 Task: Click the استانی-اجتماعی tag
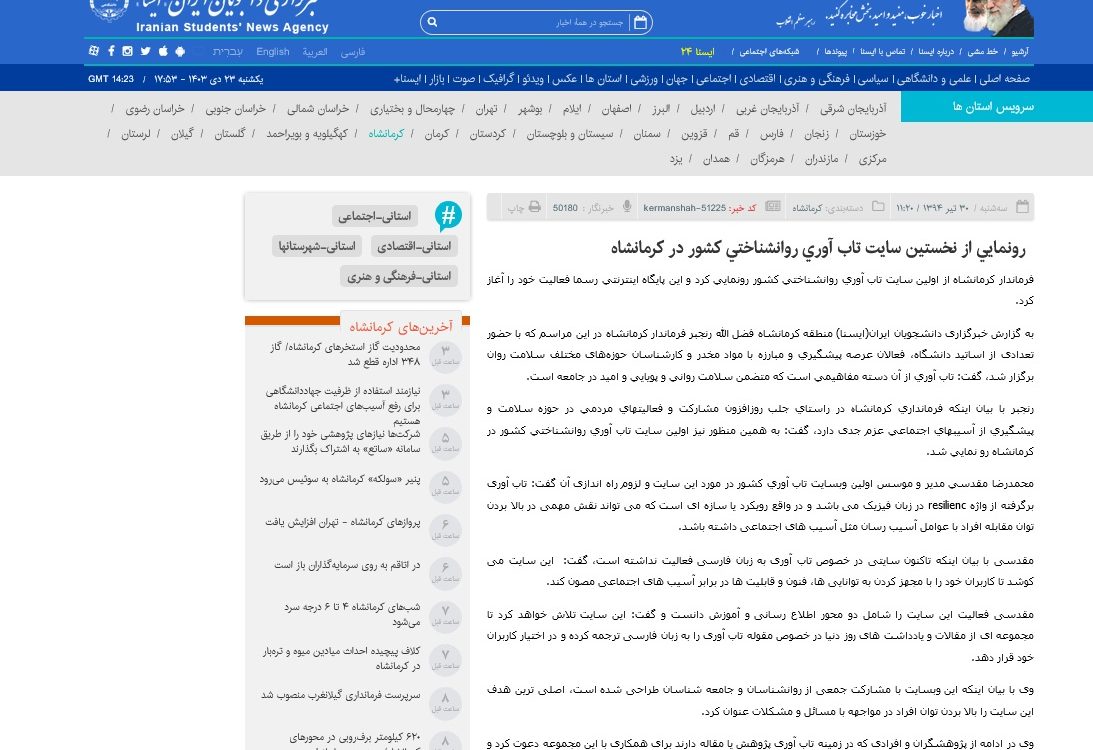pyautogui.click(x=375, y=217)
